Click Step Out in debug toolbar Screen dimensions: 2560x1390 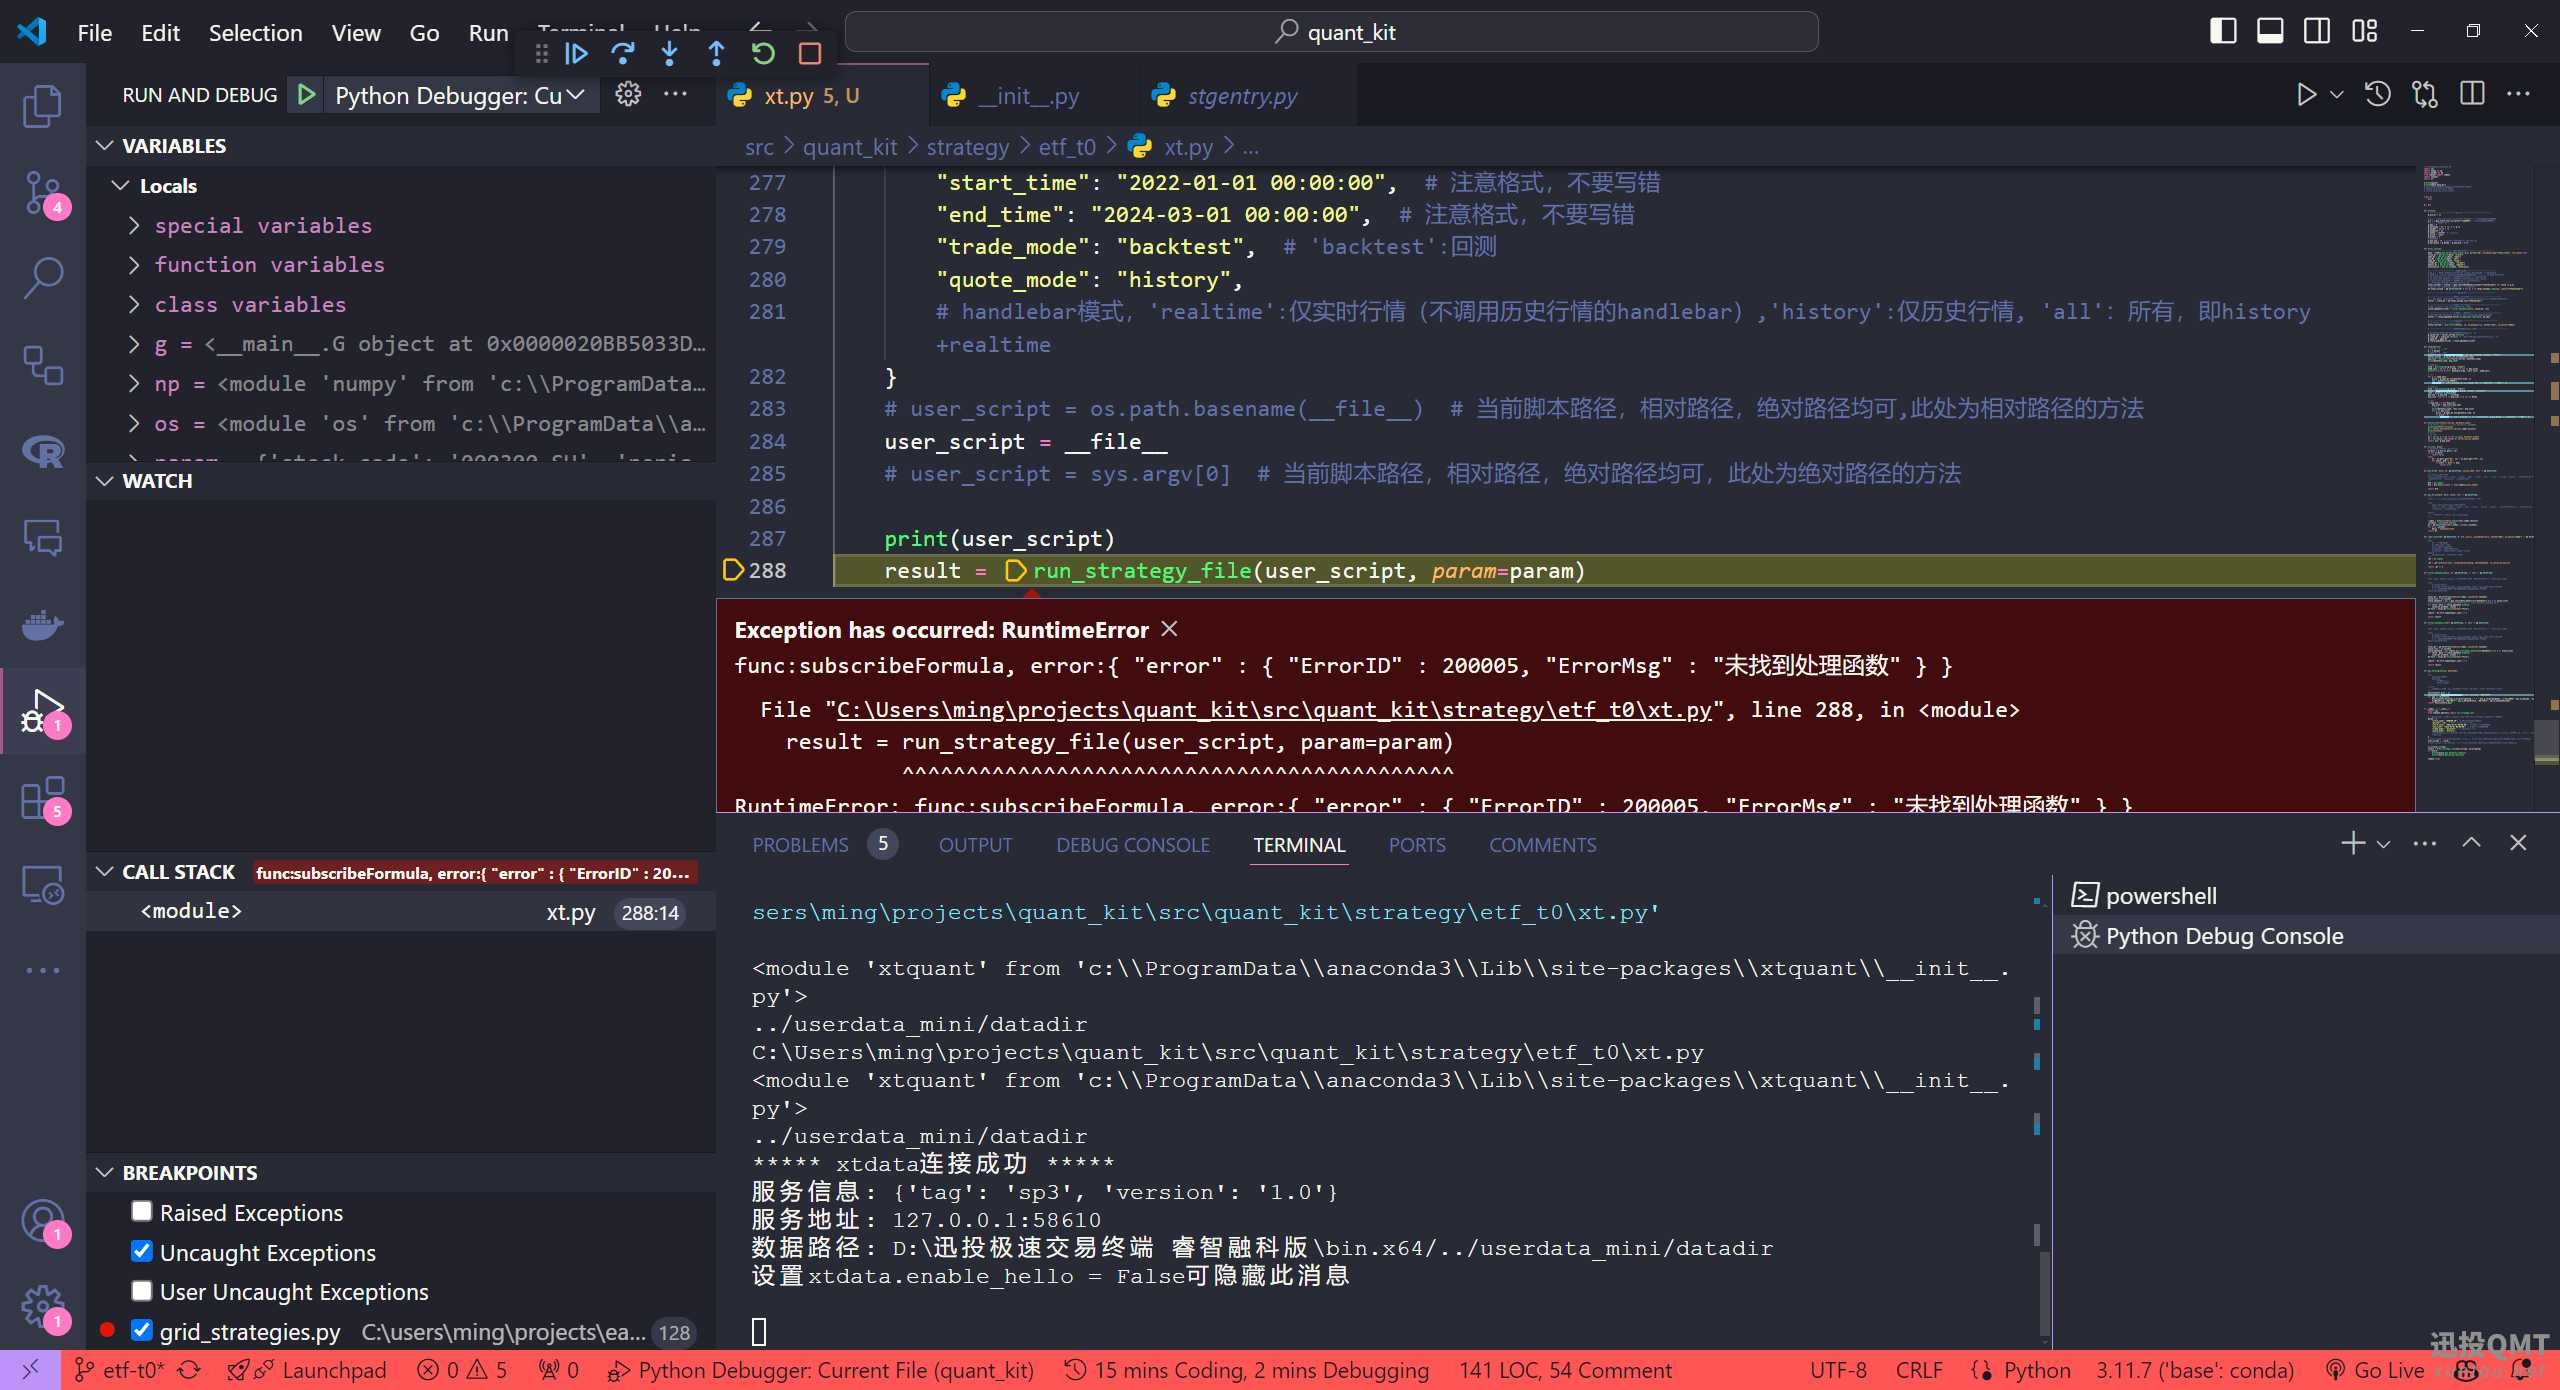pyautogui.click(x=716, y=53)
